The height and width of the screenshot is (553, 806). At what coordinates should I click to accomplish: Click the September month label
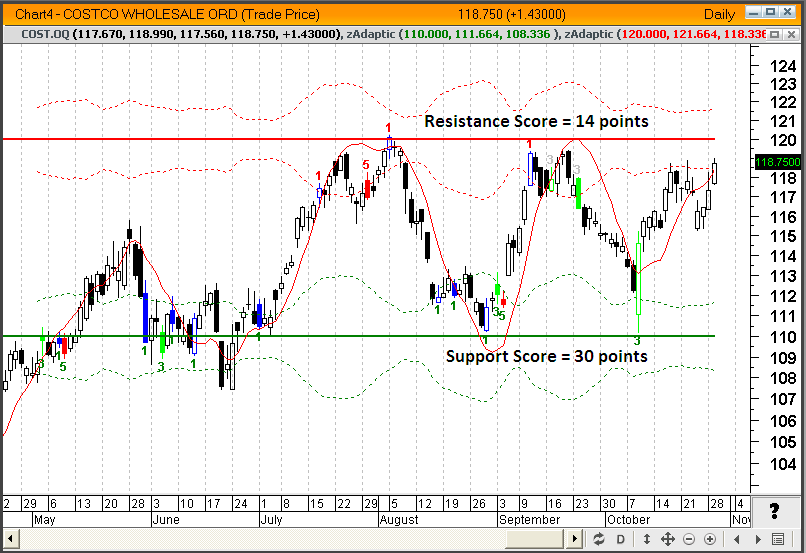(529, 520)
